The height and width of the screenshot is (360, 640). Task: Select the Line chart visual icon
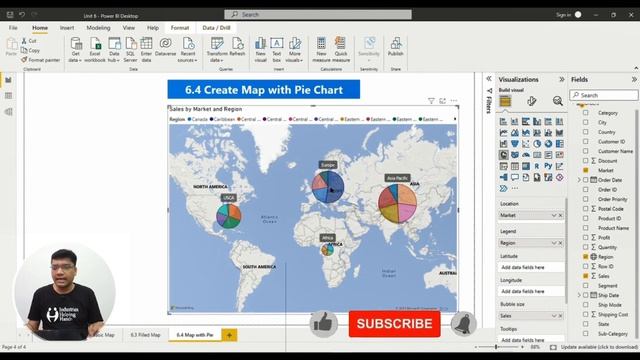click(x=504, y=133)
